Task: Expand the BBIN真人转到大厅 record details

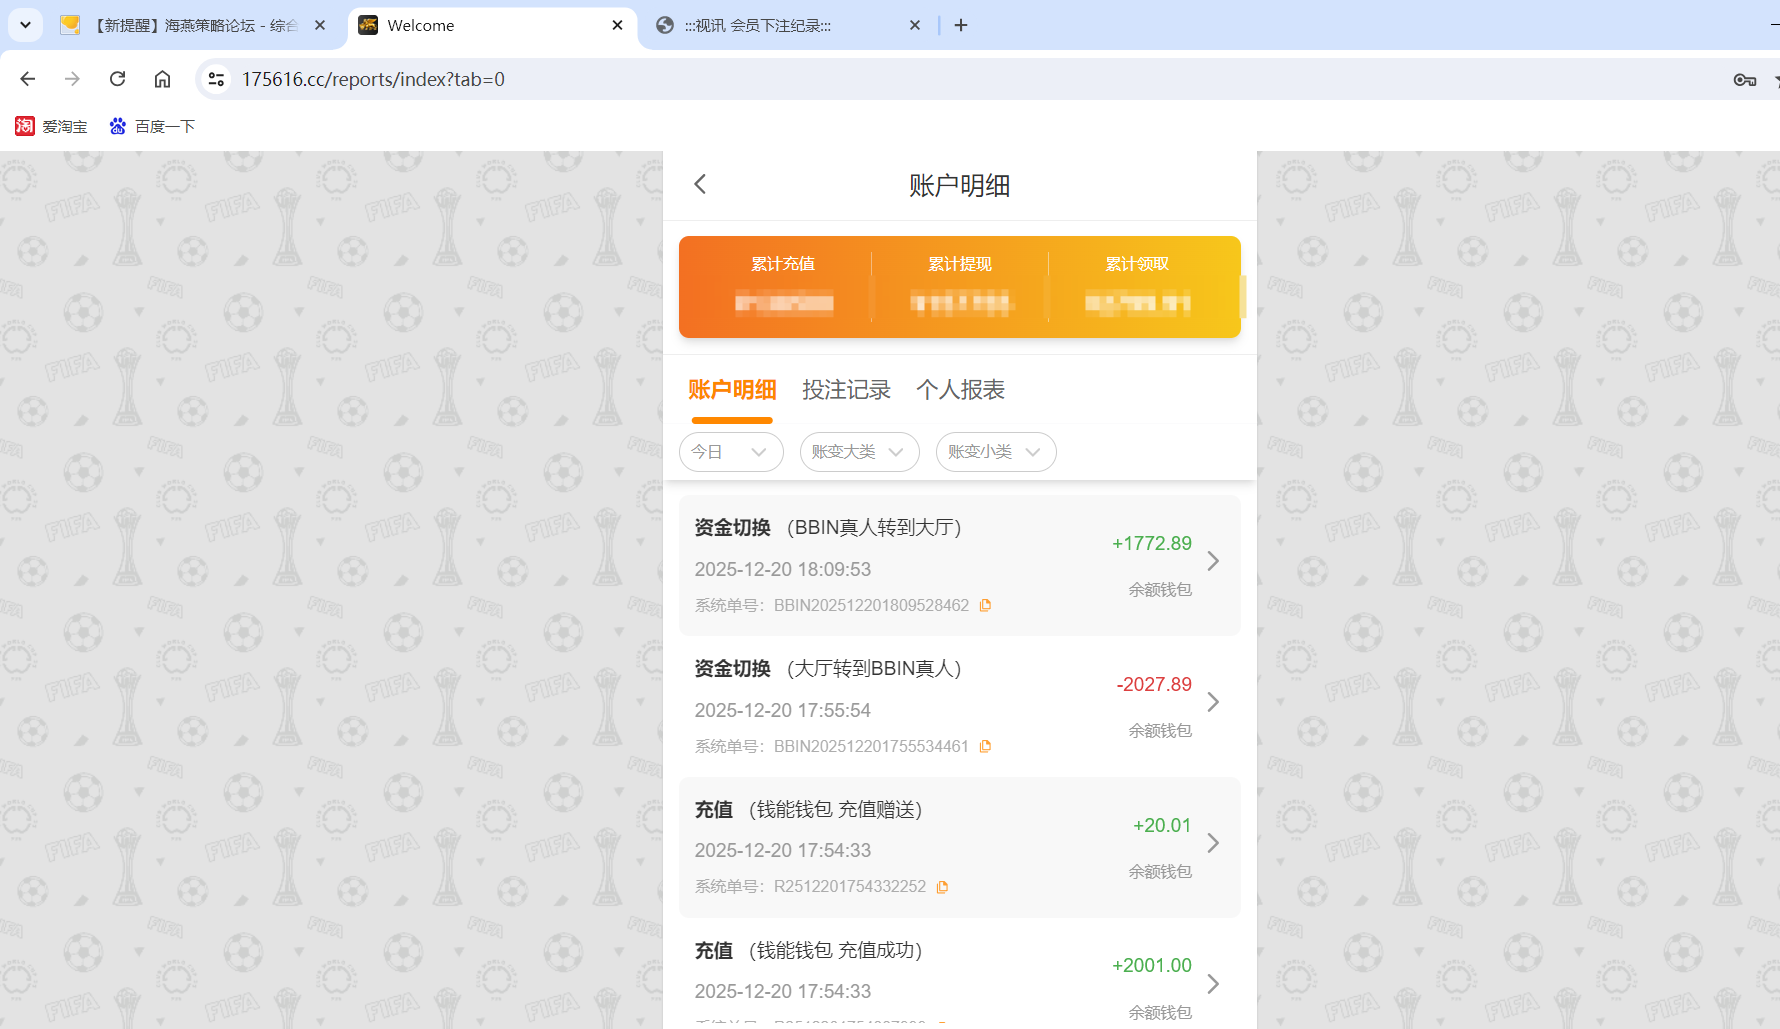Action: [1213, 561]
